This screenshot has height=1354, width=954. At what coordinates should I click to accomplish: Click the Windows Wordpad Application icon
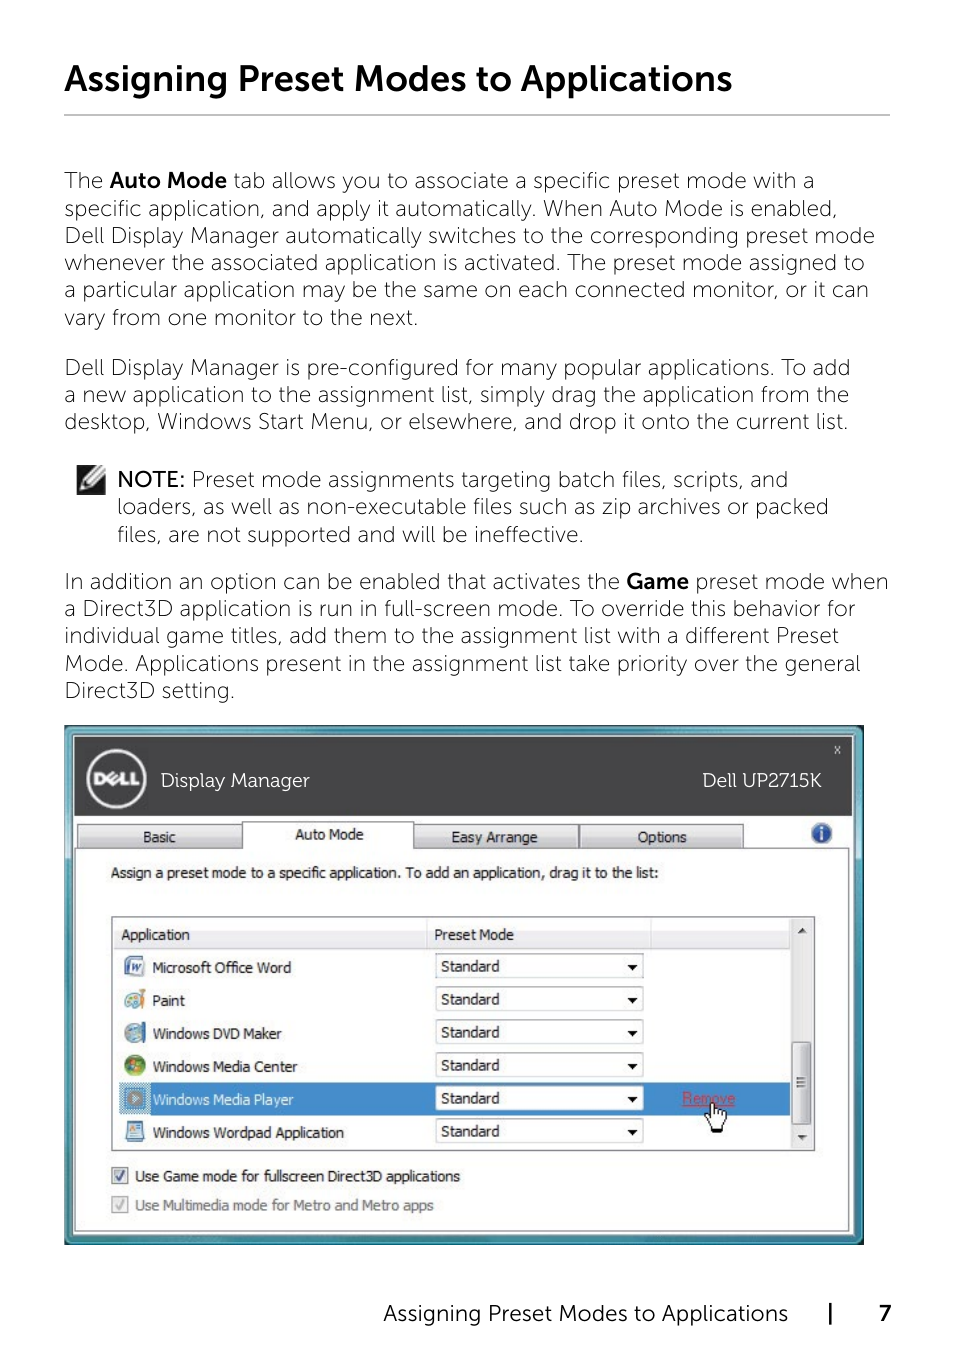[x=134, y=1132]
